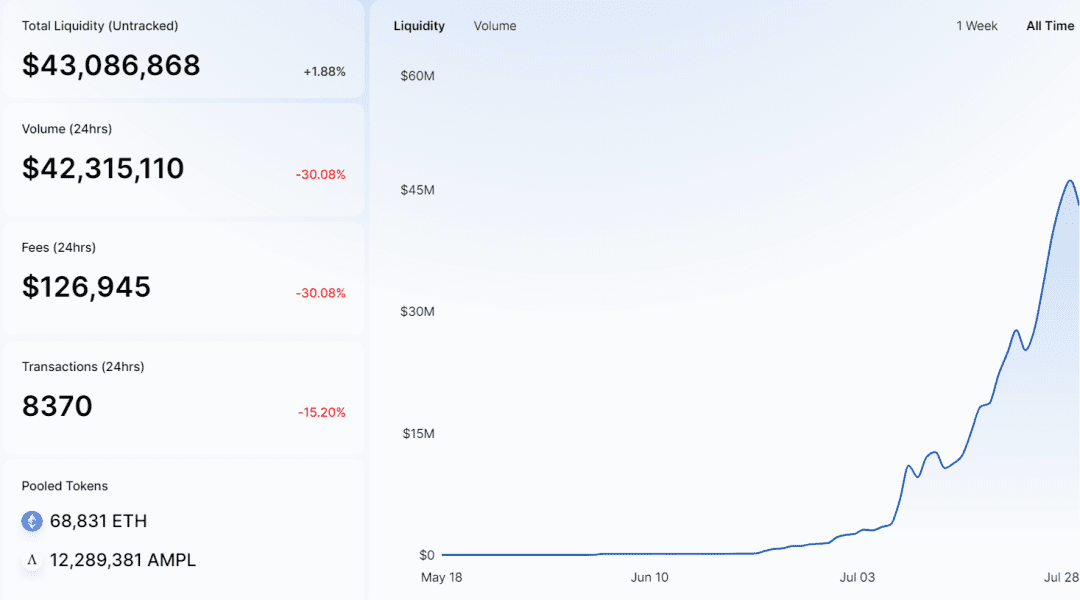This screenshot has height=600, width=1080.
Task: Click the liquidity chart peak near Jul 28
Action: click(x=1070, y=181)
